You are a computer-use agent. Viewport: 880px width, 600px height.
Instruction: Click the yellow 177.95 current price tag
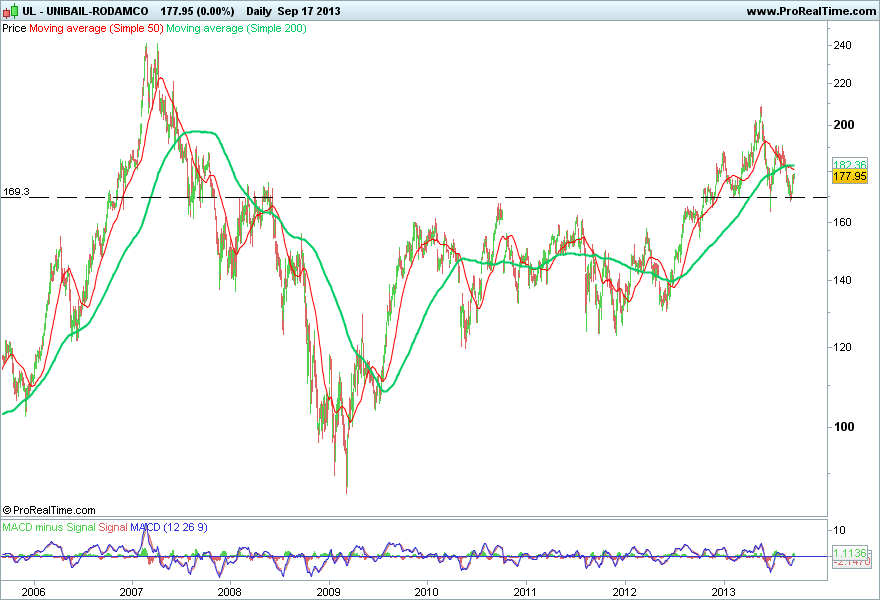pyautogui.click(x=850, y=176)
